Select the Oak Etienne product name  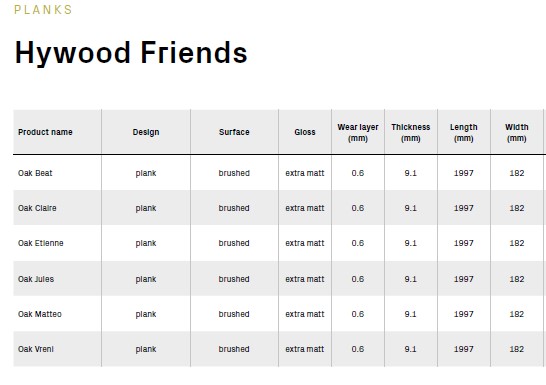[41, 243]
